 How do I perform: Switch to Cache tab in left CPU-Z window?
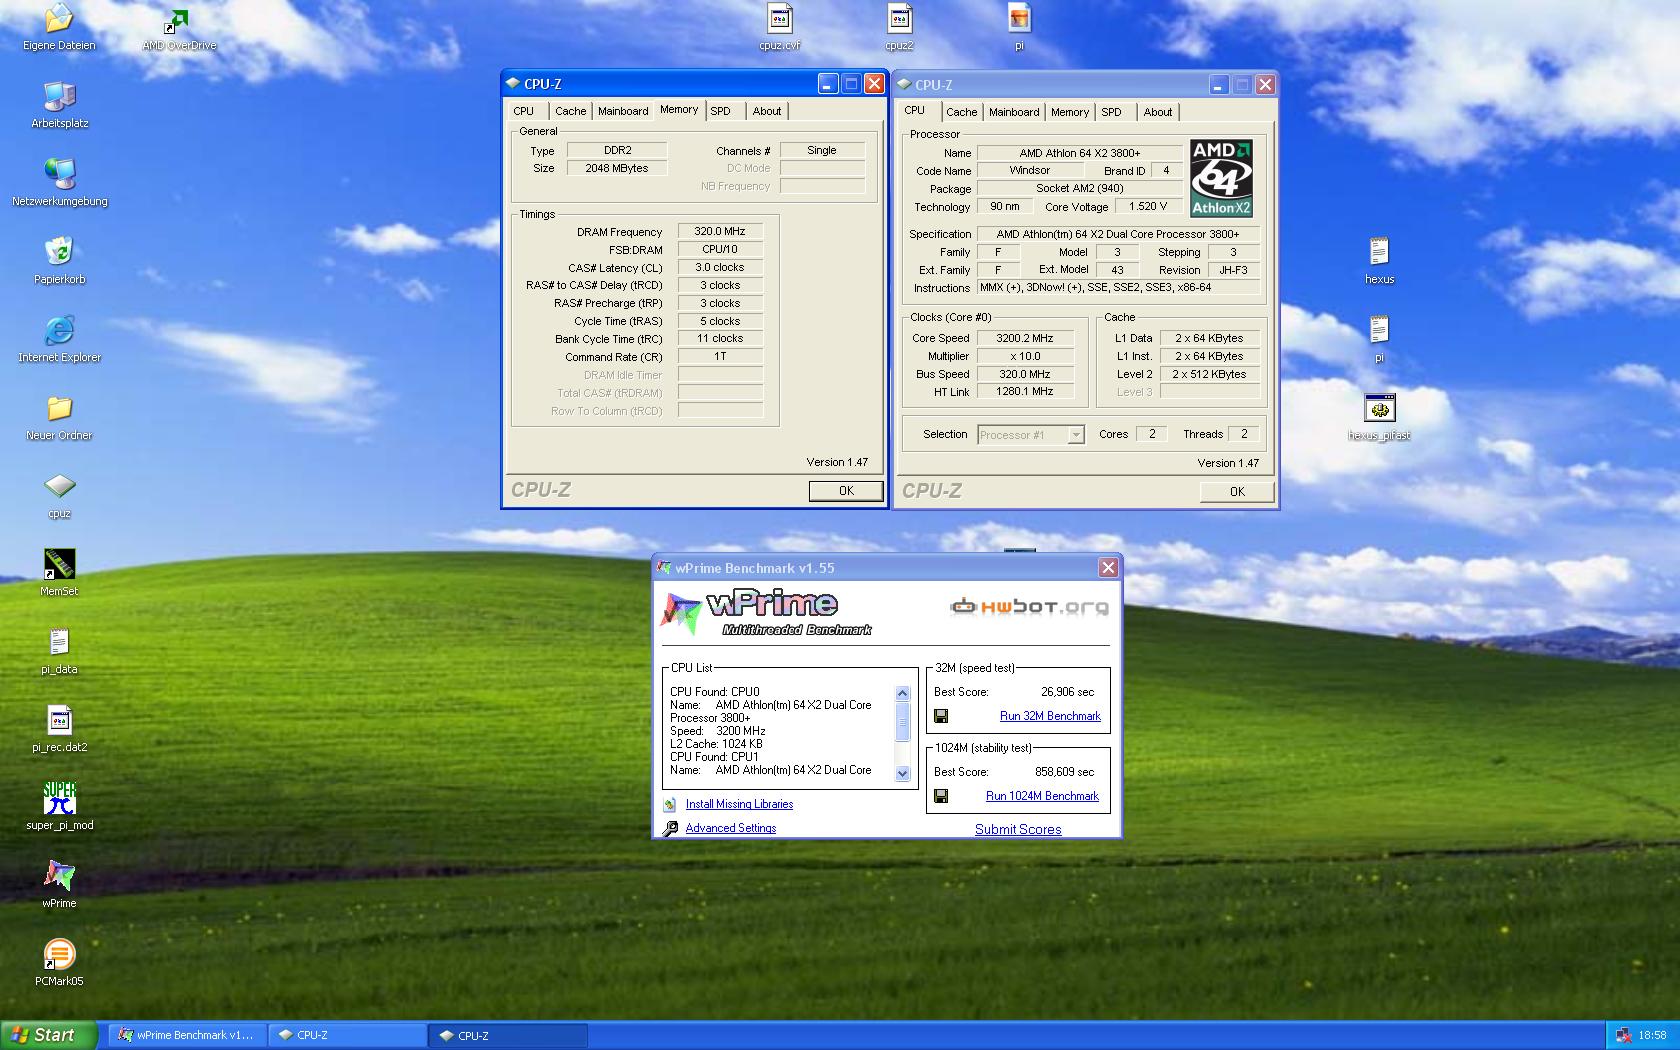(x=571, y=111)
